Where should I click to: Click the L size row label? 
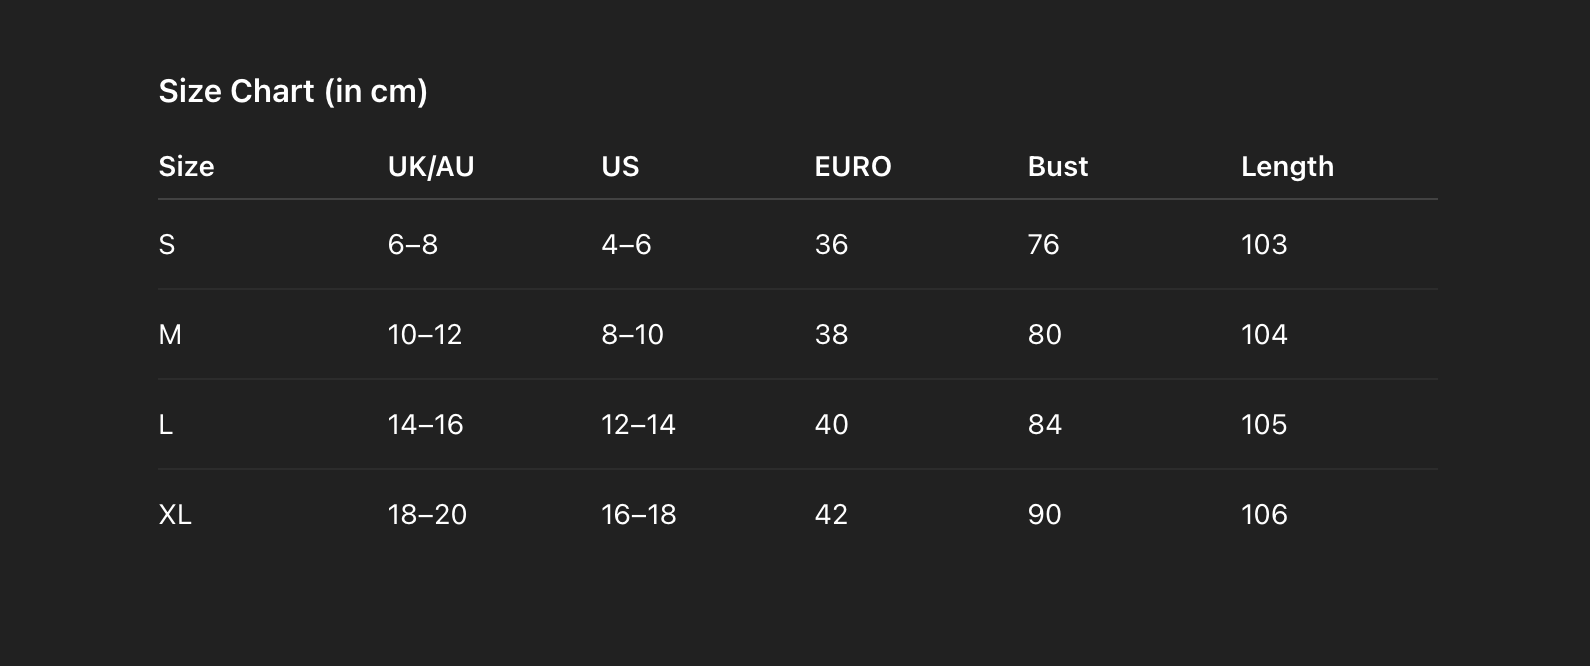166,424
